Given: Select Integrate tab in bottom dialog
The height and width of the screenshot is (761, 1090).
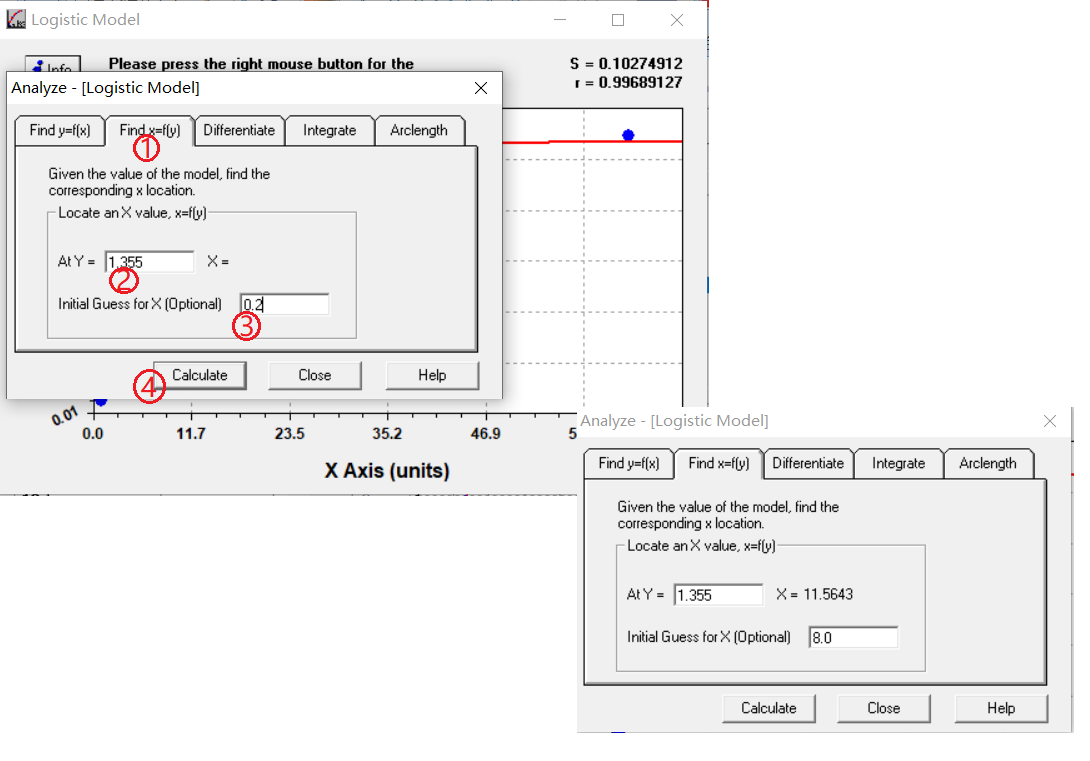Looking at the screenshot, I should click(x=898, y=463).
